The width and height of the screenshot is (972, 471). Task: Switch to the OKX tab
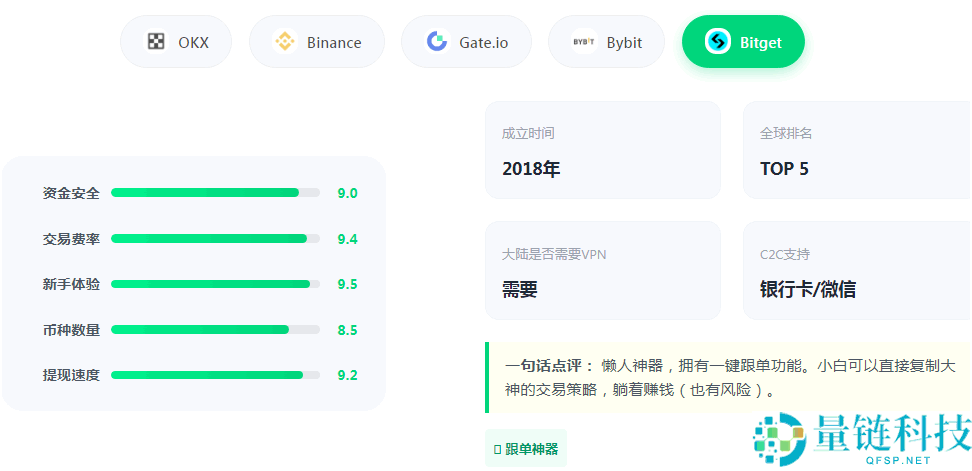(x=176, y=42)
